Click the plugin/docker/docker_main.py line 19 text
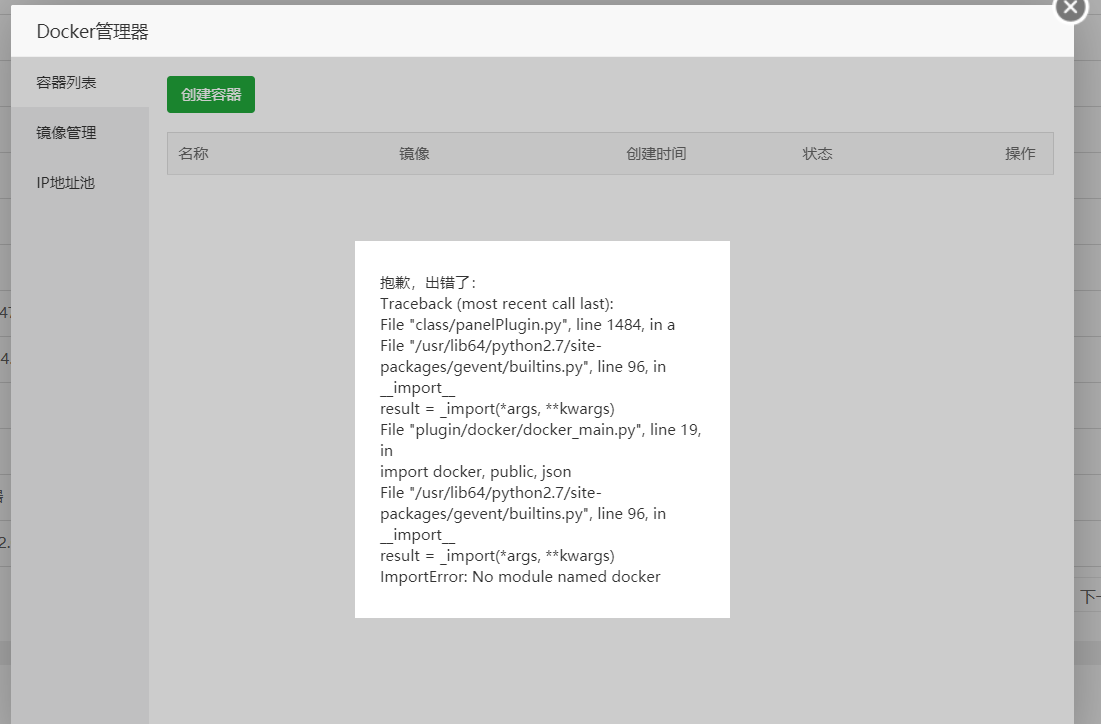The image size is (1101, 724). click(x=541, y=440)
